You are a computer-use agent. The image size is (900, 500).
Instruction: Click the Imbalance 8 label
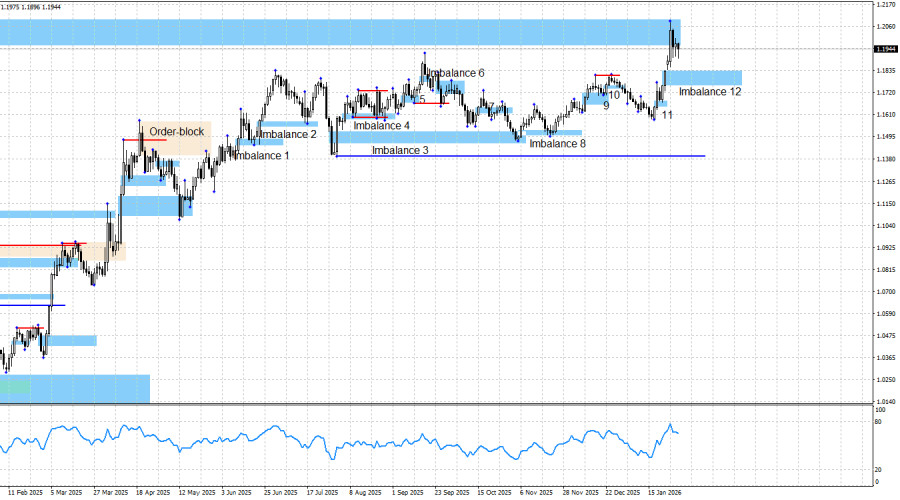click(557, 144)
